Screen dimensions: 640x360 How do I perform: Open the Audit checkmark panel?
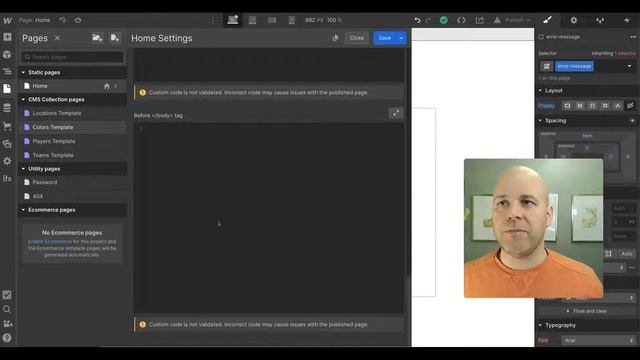7,295
